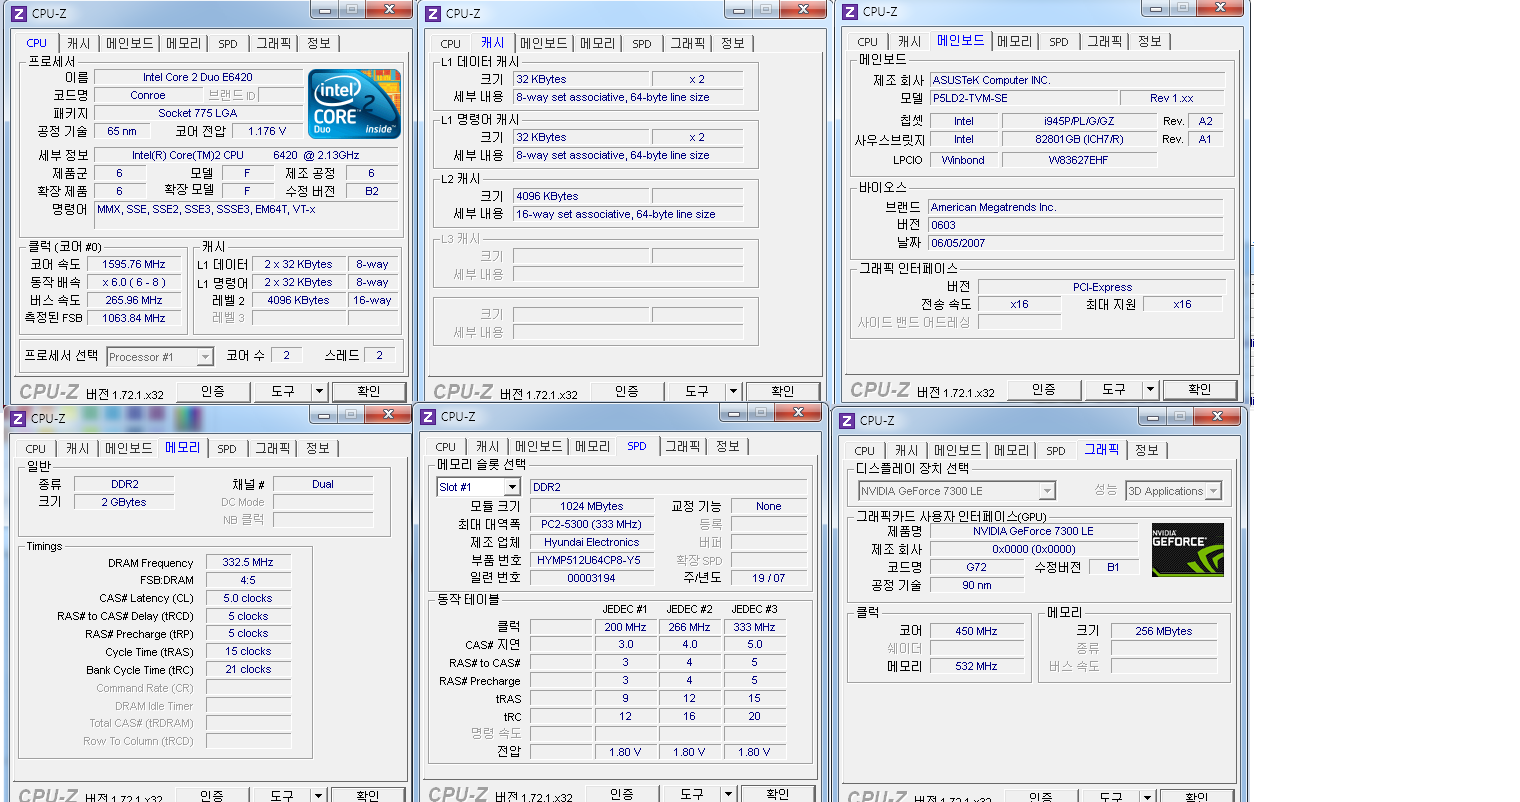The height and width of the screenshot is (802, 1520).
Task: Click the module size value 1024 MBytes
Action: [x=592, y=506]
